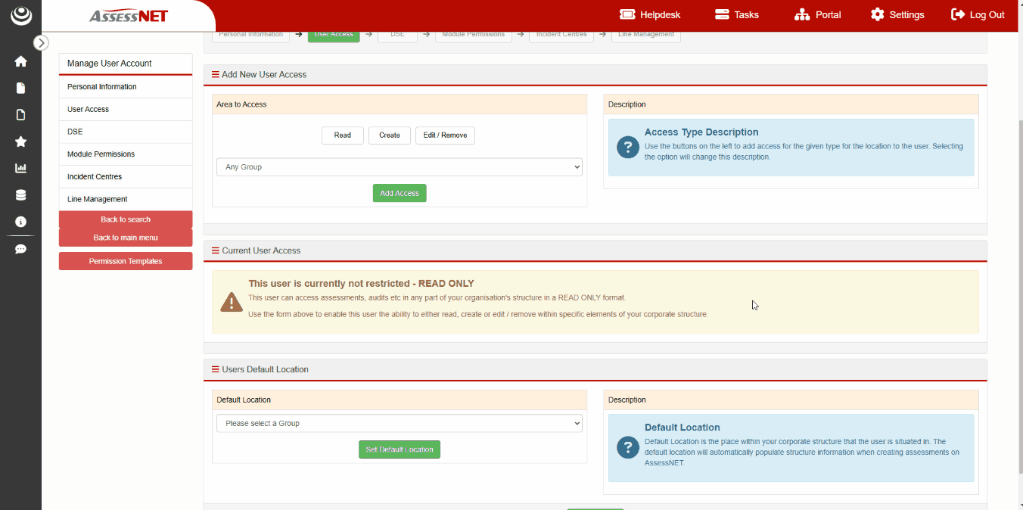
Task: Open the information circle icon in the sidebar
Action: (x=21, y=222)
